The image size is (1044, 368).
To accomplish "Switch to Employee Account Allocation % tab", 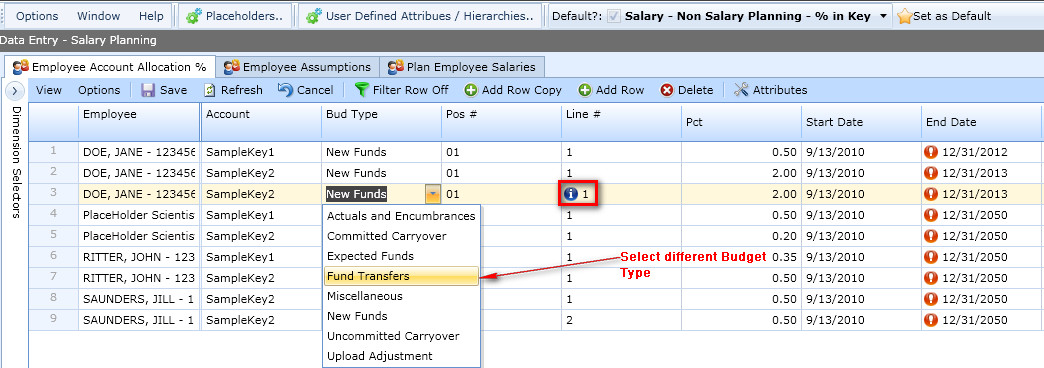I will click(x=110, y=67).
